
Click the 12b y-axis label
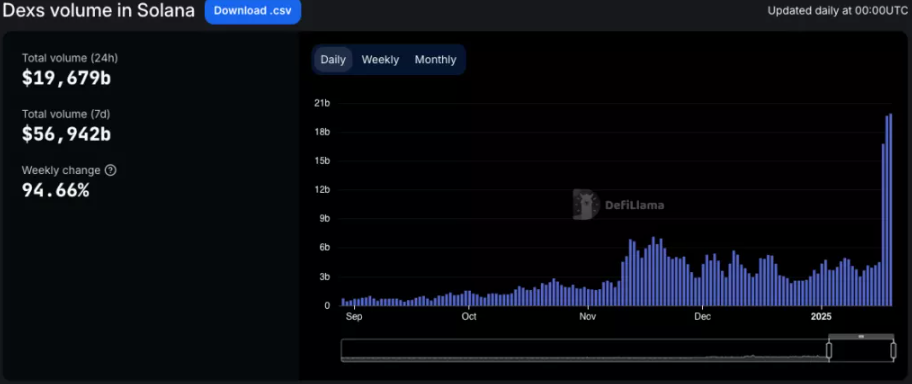click(322, 190)
